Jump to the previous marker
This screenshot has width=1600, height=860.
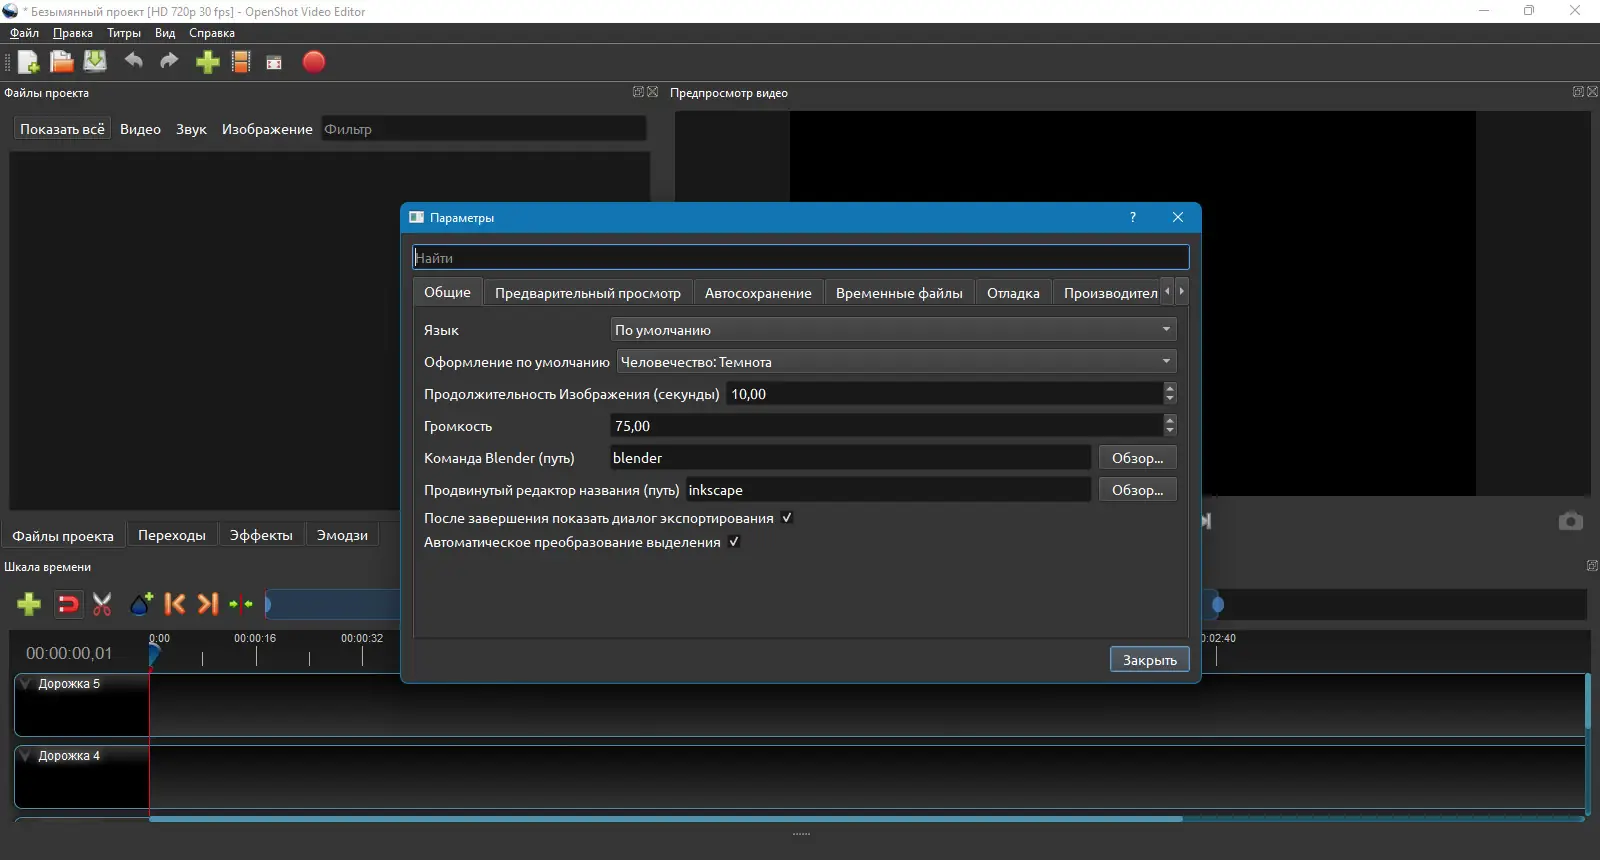tap(174, 604)
